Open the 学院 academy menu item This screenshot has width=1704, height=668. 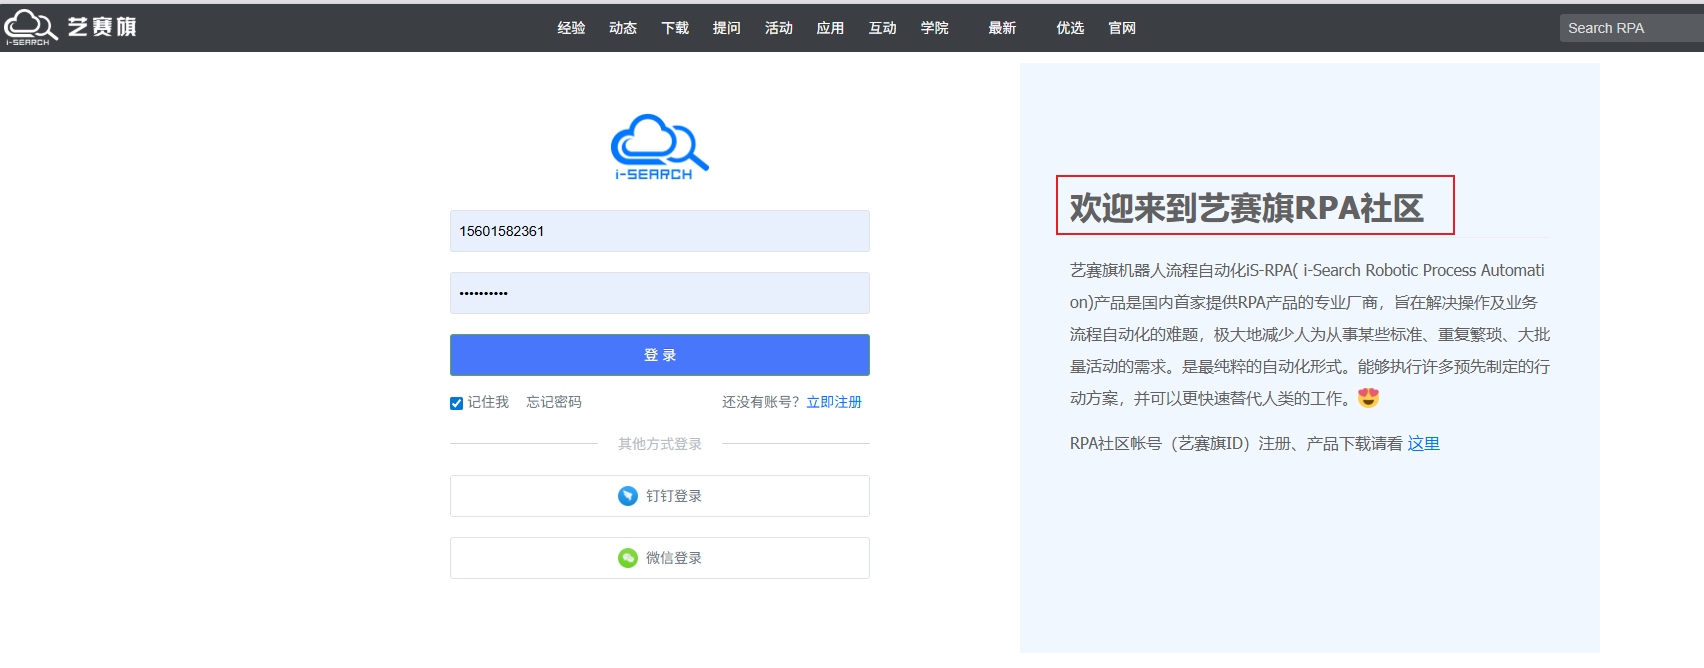coord(935,28)
